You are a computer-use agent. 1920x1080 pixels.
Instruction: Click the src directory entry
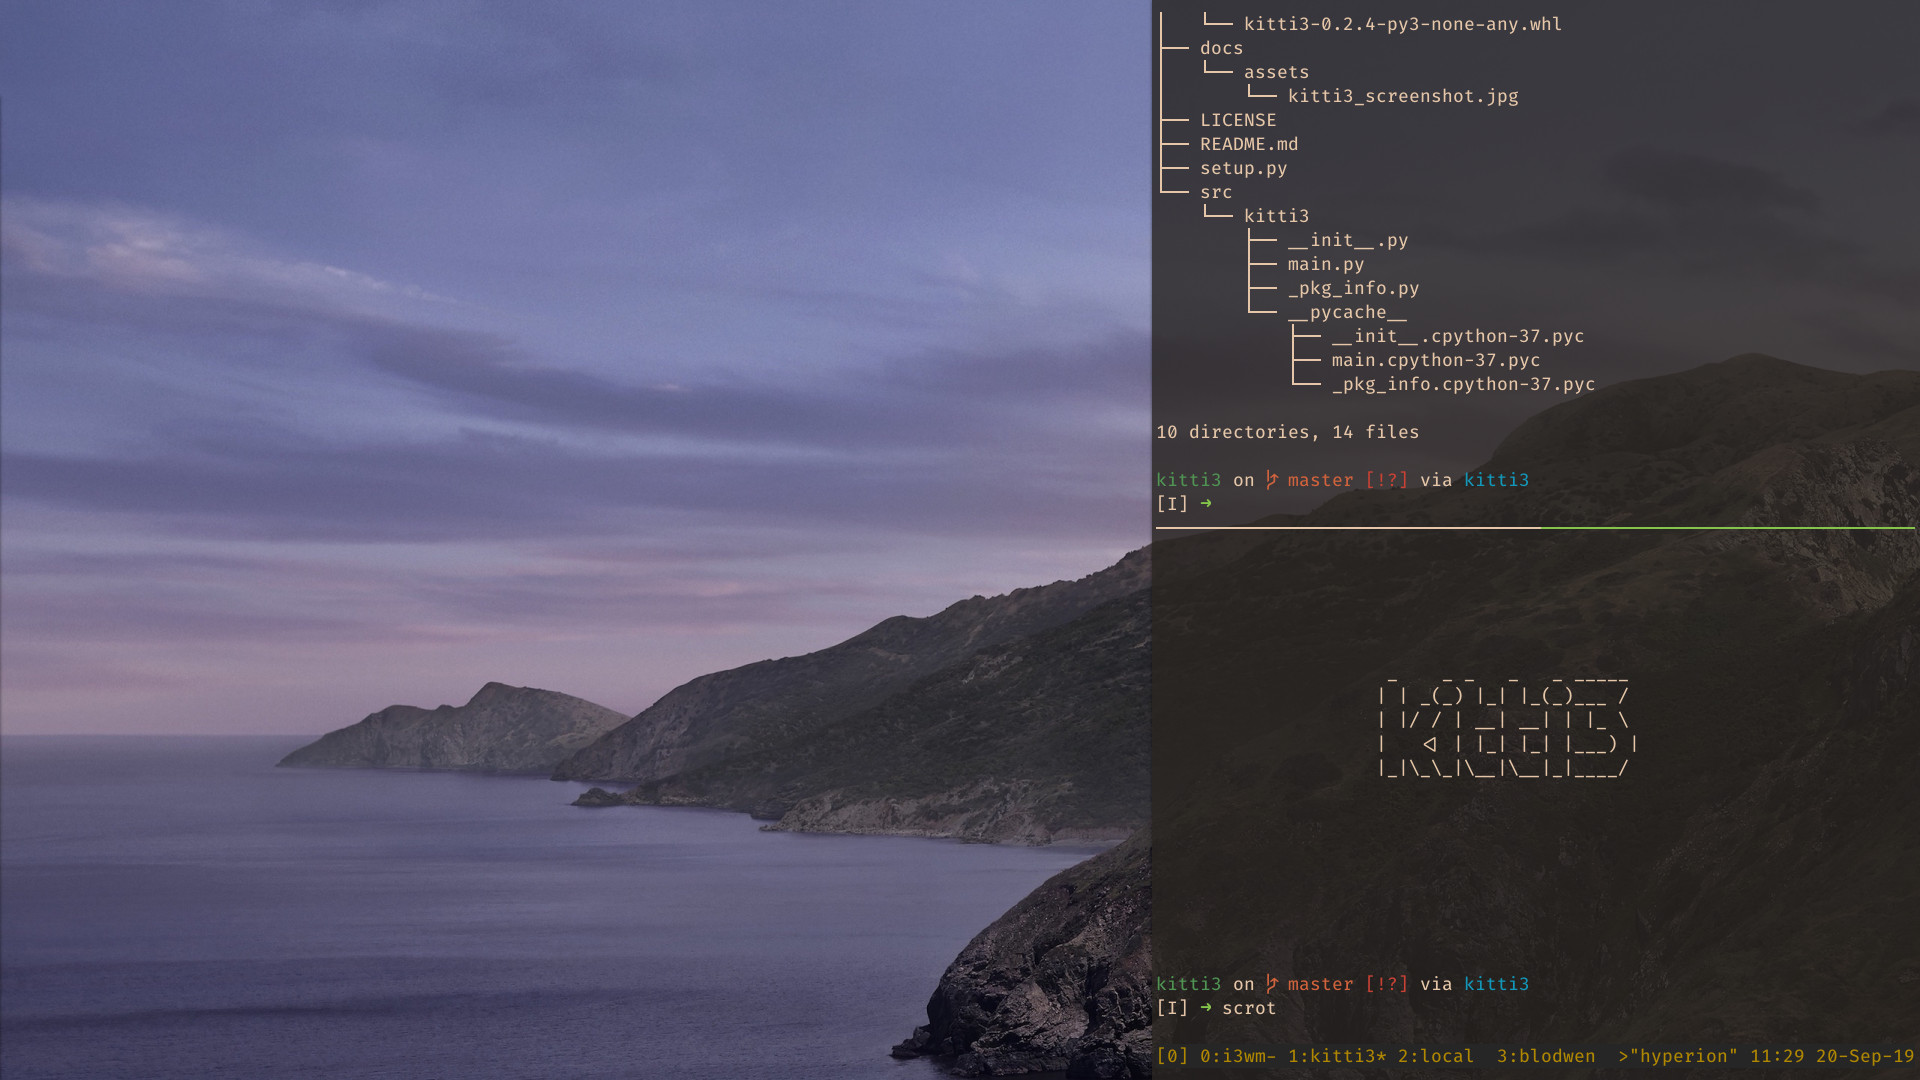click(1216, 192)
